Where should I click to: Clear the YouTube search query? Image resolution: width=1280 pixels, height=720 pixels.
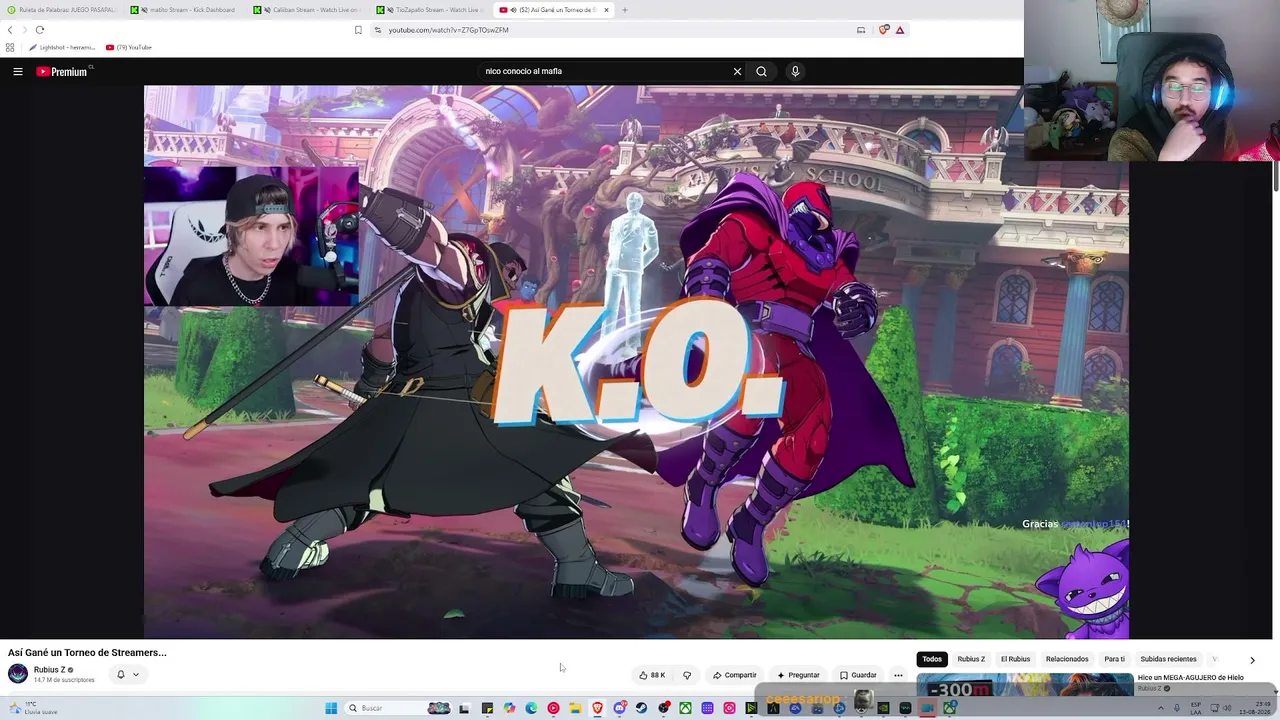point(737,71)
